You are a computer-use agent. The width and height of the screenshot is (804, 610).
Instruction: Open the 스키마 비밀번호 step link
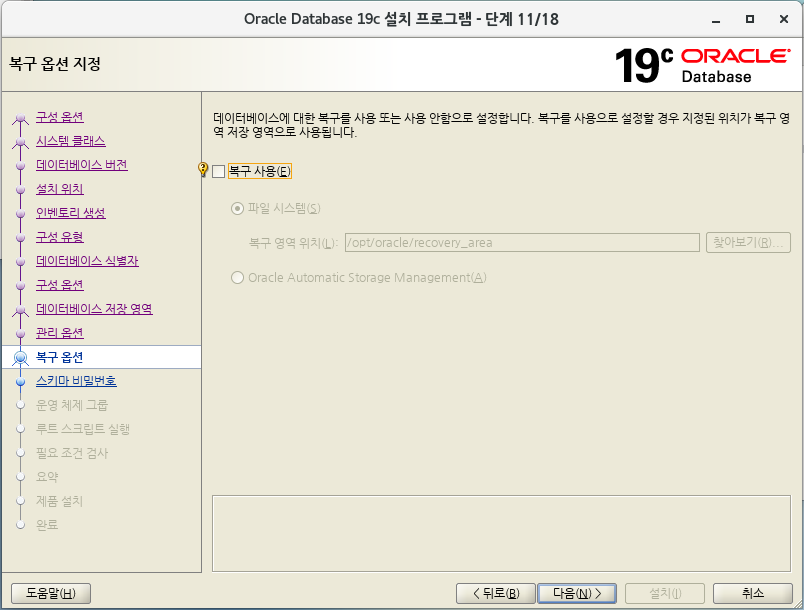pos(76,381)
